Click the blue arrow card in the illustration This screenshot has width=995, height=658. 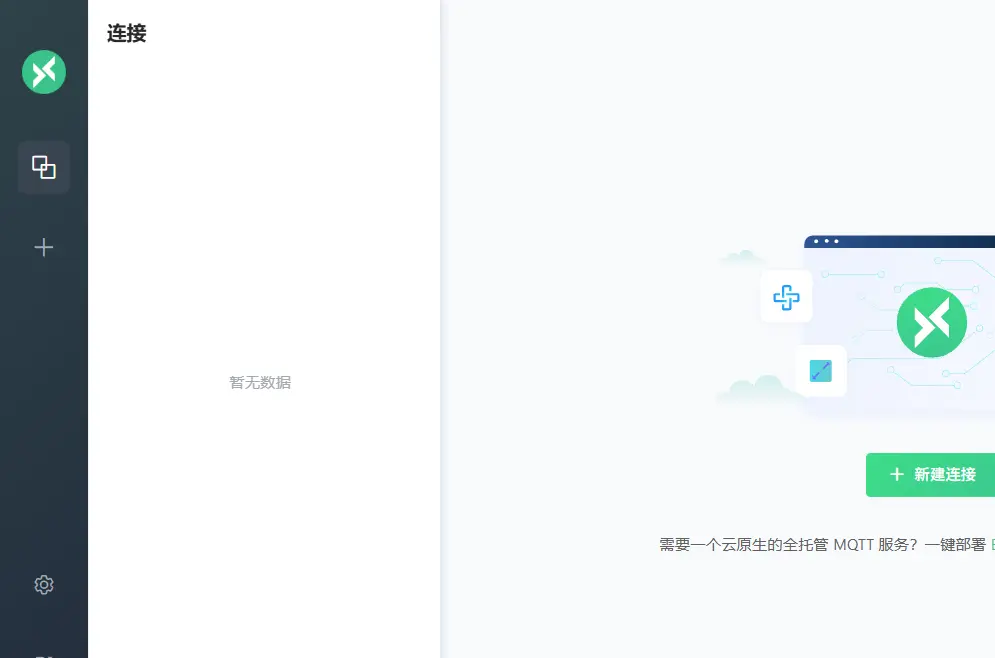coord(821,370)
